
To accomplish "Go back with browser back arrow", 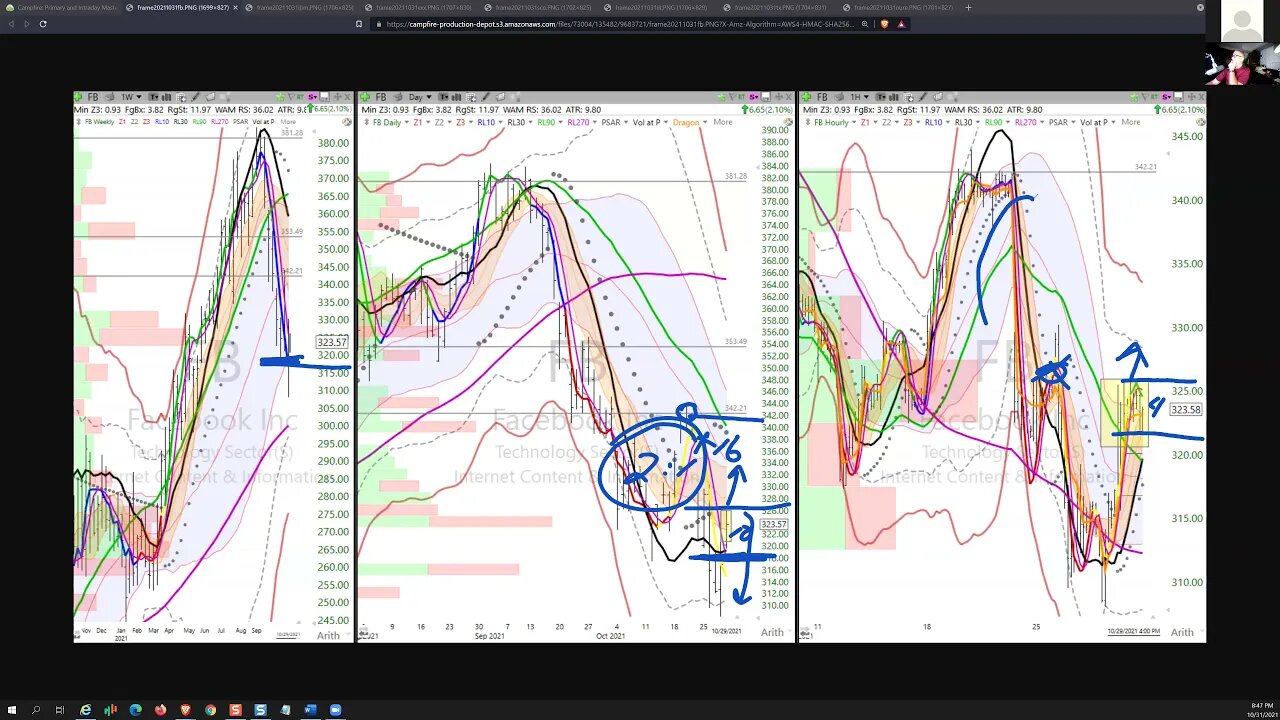I will [12, 23].
